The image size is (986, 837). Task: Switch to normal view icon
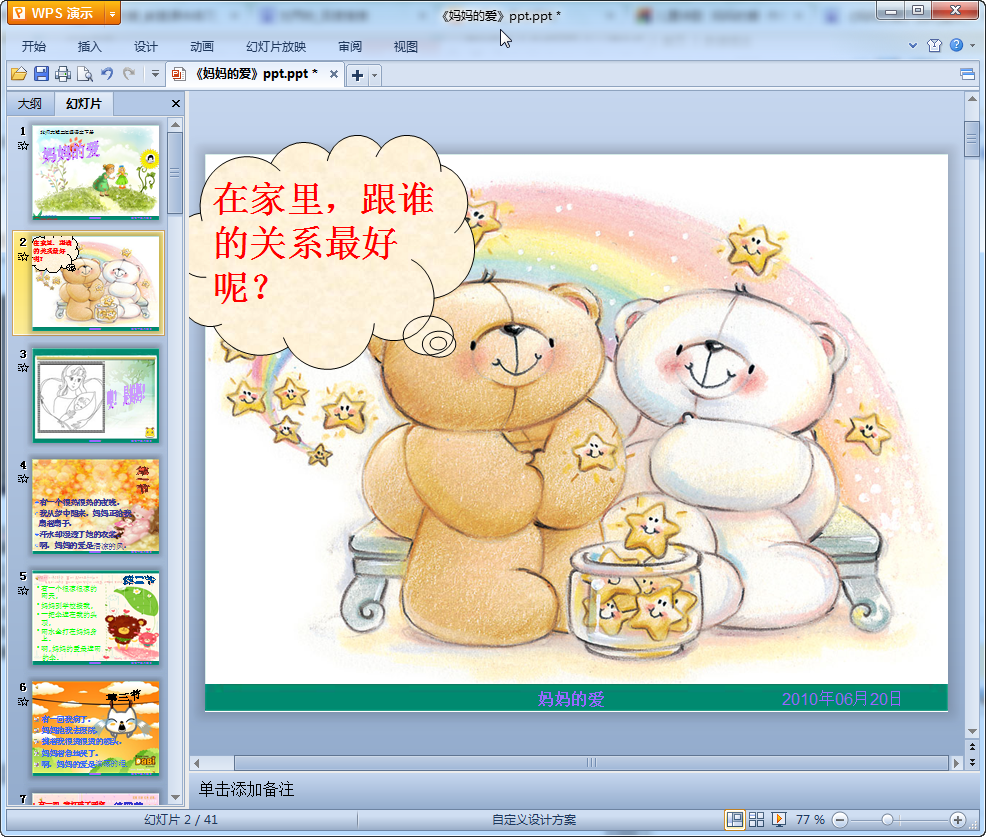tap(734, 819)
